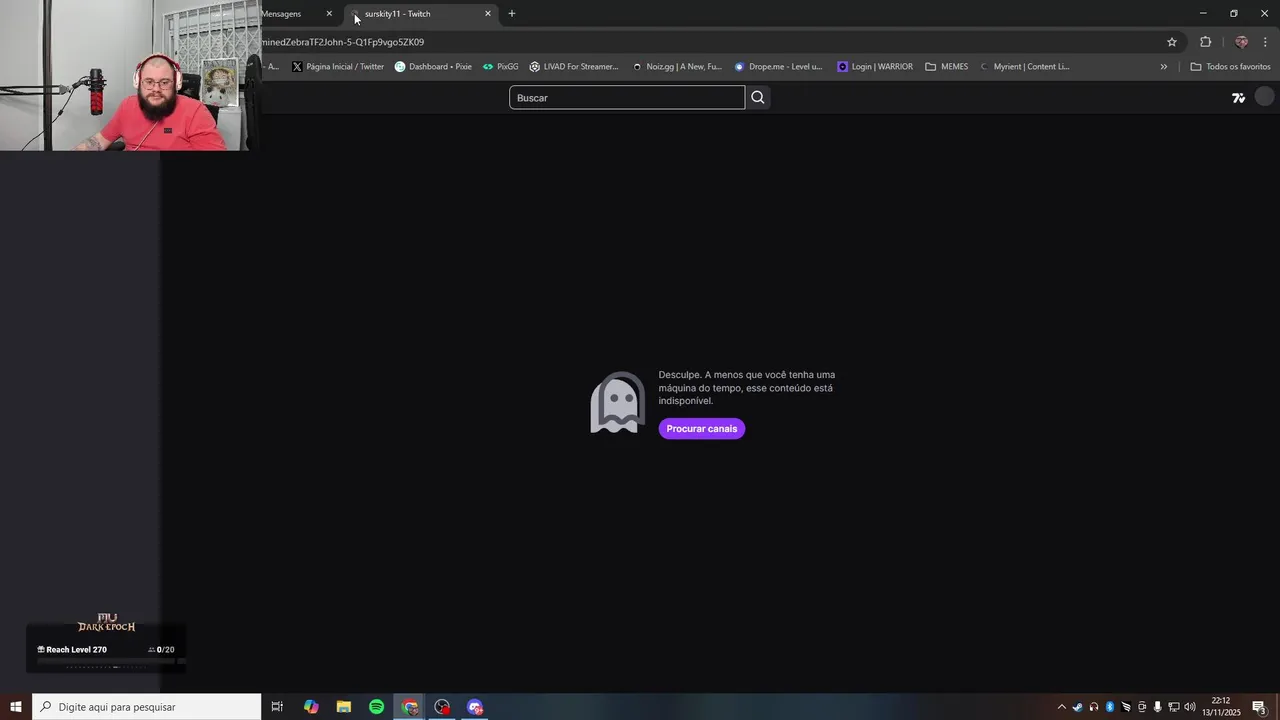Screen dimensions: 1280x720
Task: Open the volume speaker tray icon
Action: [1190, 707]
